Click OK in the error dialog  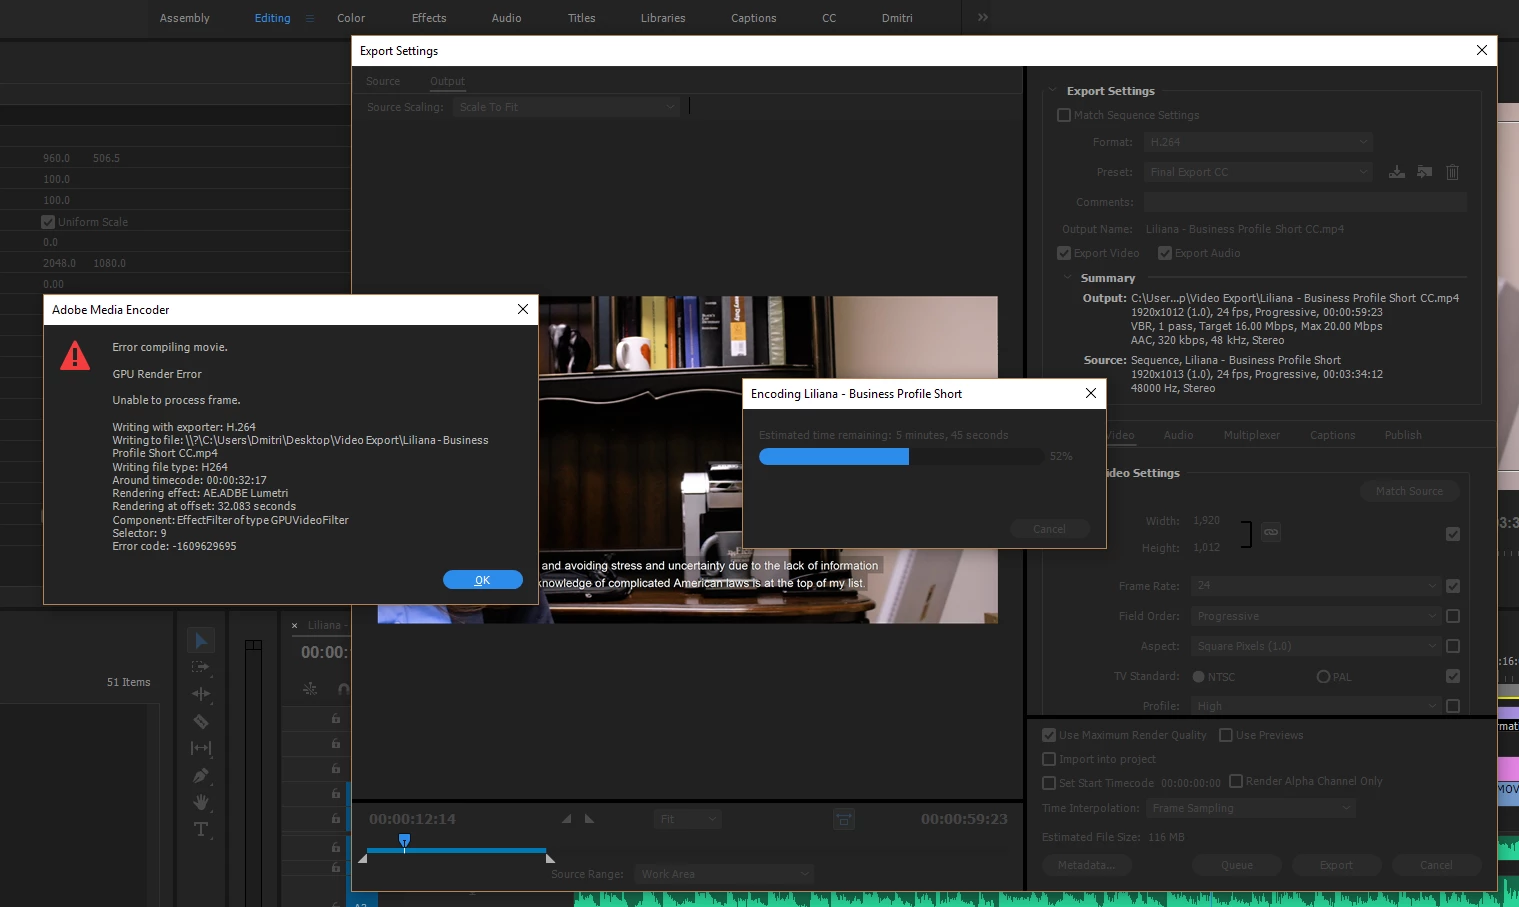coord(483,580)
